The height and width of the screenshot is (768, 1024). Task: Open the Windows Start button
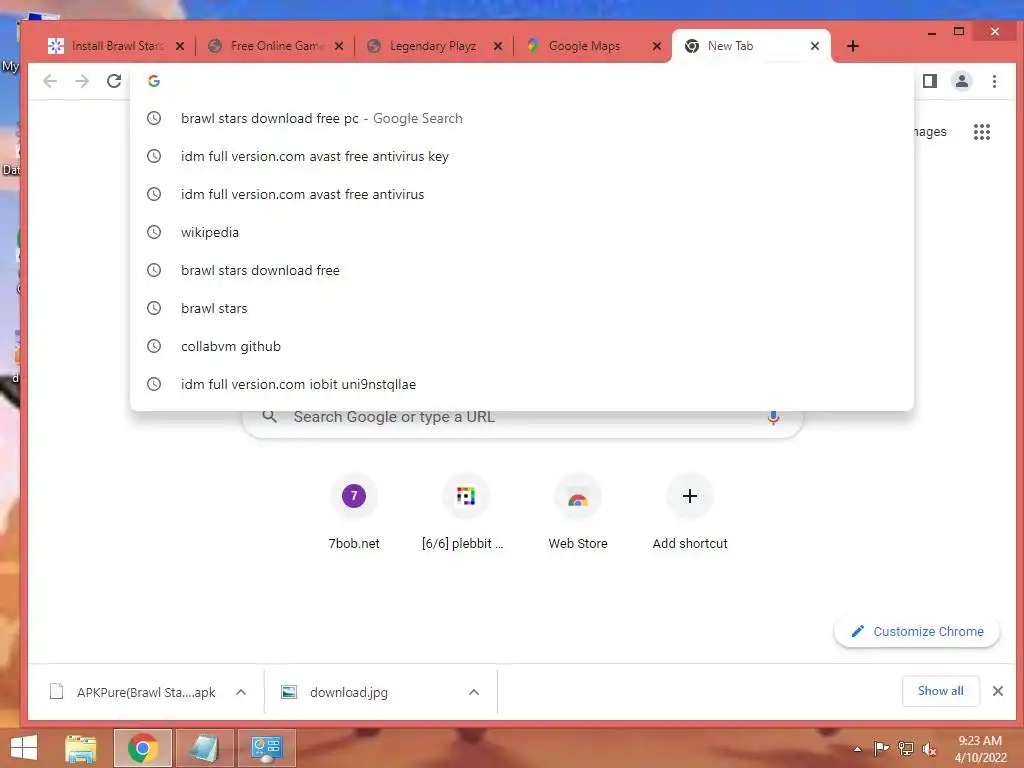[x=24, y=748]
